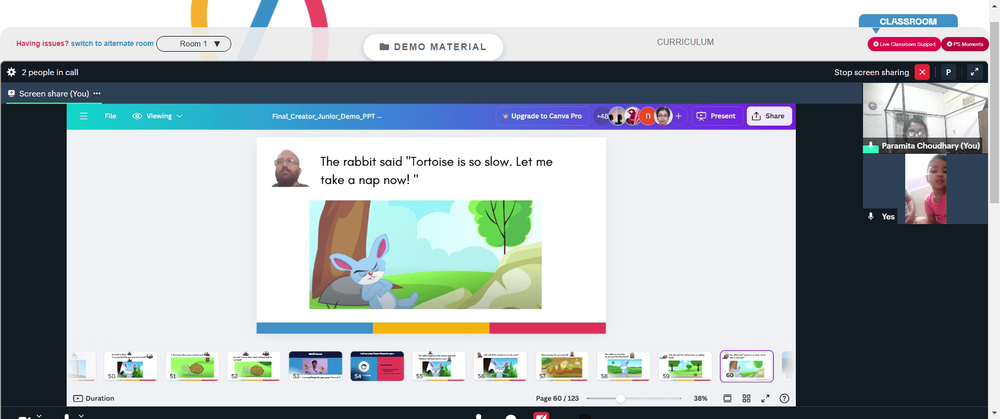
Task: Click the red stop screen sharing X
Action: (922, 72)
